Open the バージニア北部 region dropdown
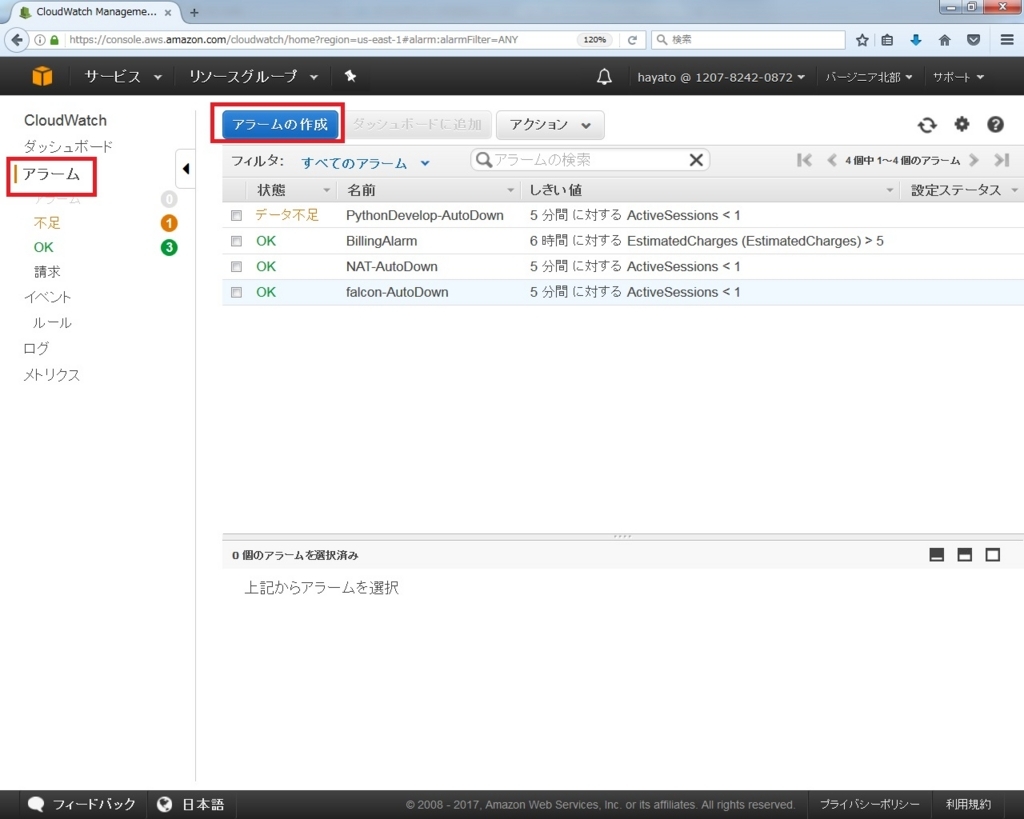 pos(869,77)
